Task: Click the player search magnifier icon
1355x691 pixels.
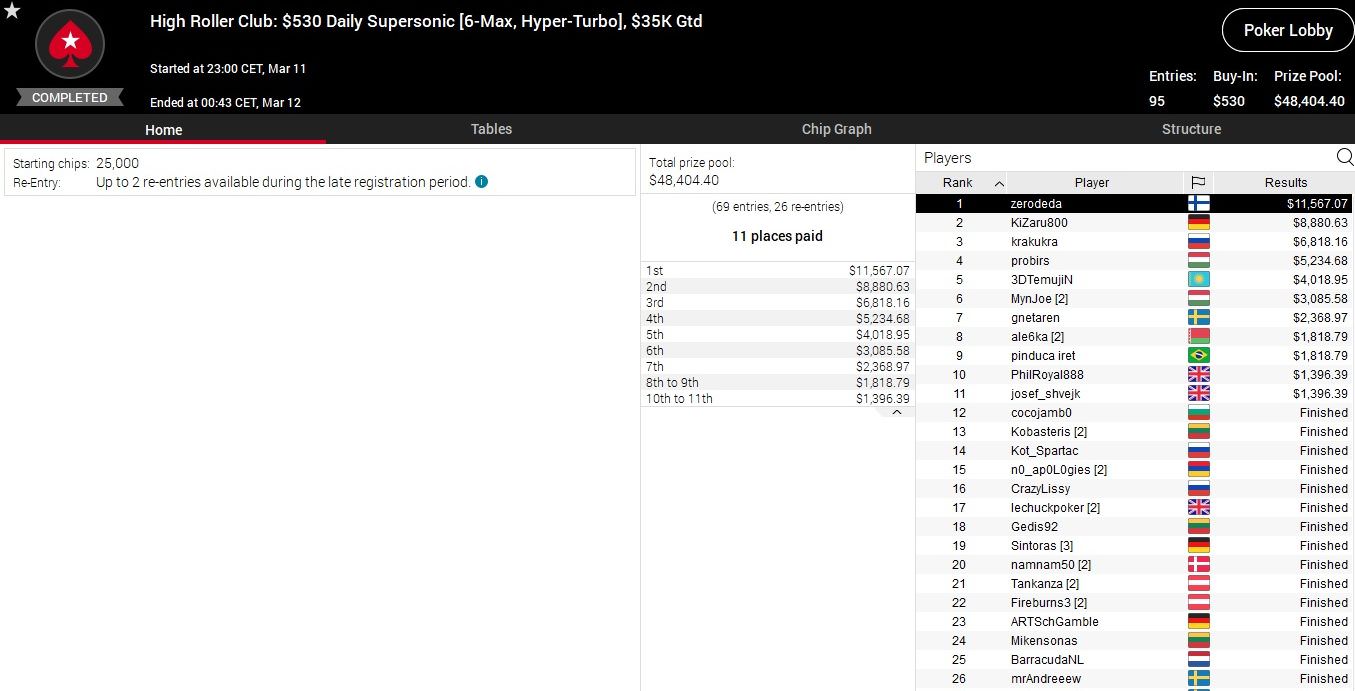Action: 1344,157
